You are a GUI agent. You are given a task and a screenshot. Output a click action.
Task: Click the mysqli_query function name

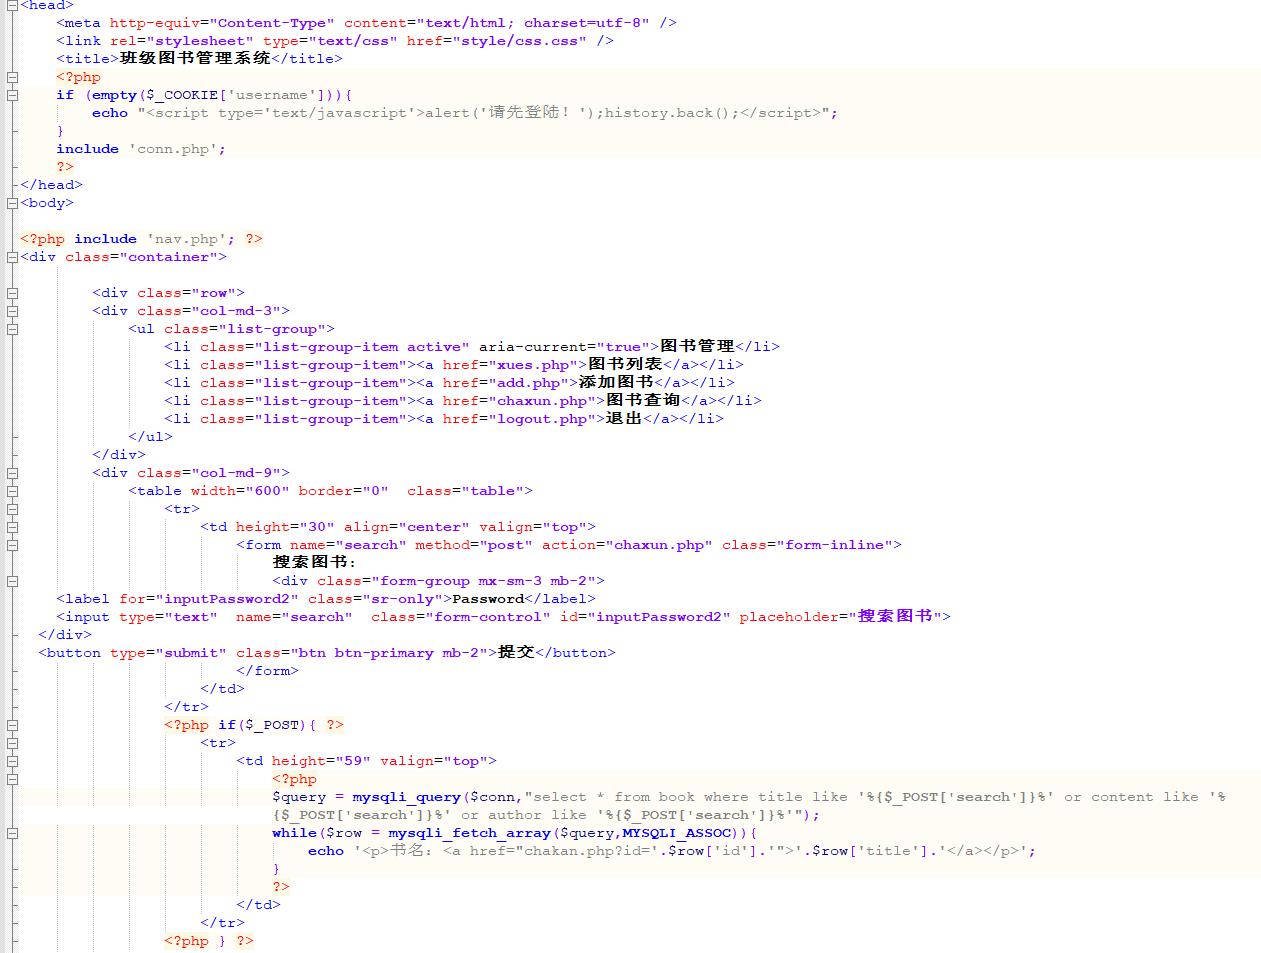pos(406,797)
